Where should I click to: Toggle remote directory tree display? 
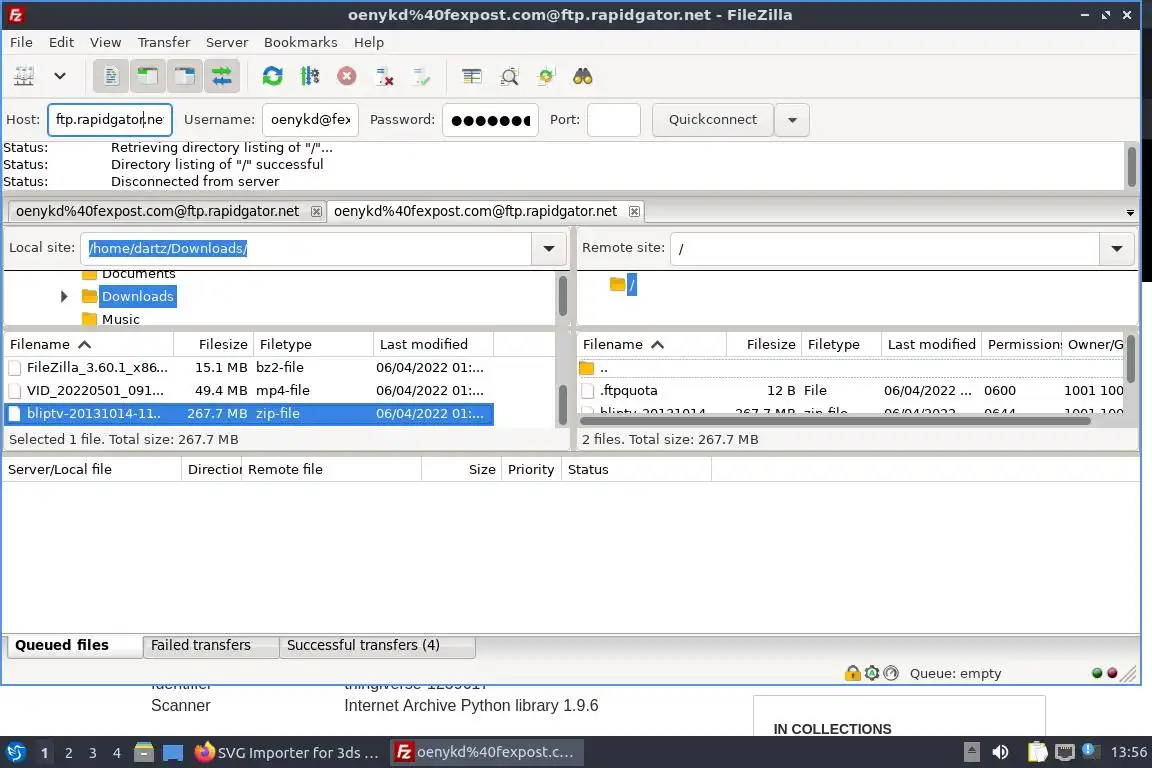(x=184, y=76)
